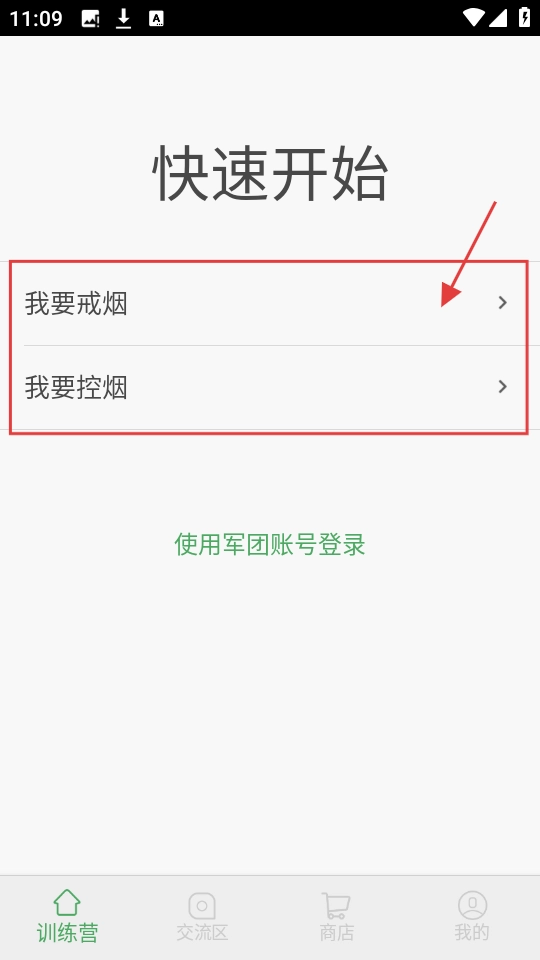Tap the 快速开始 heading

(270, 174)
